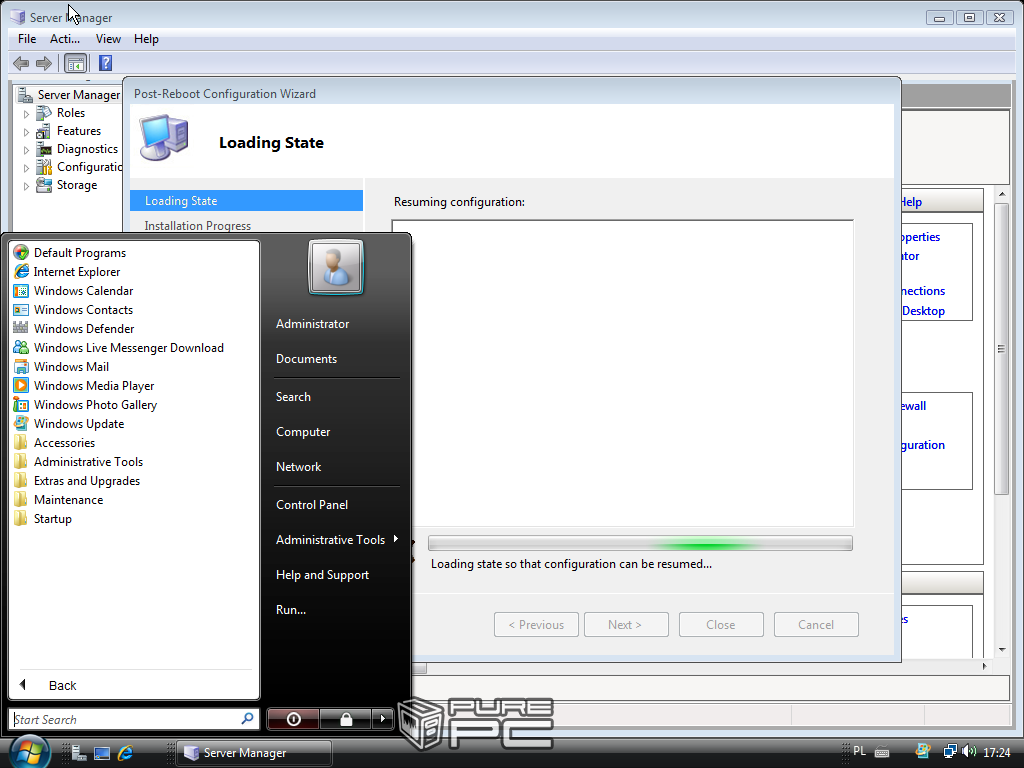Toggle the show/hide console tree icon
The image size is (1024, 768).
point(76,63)
